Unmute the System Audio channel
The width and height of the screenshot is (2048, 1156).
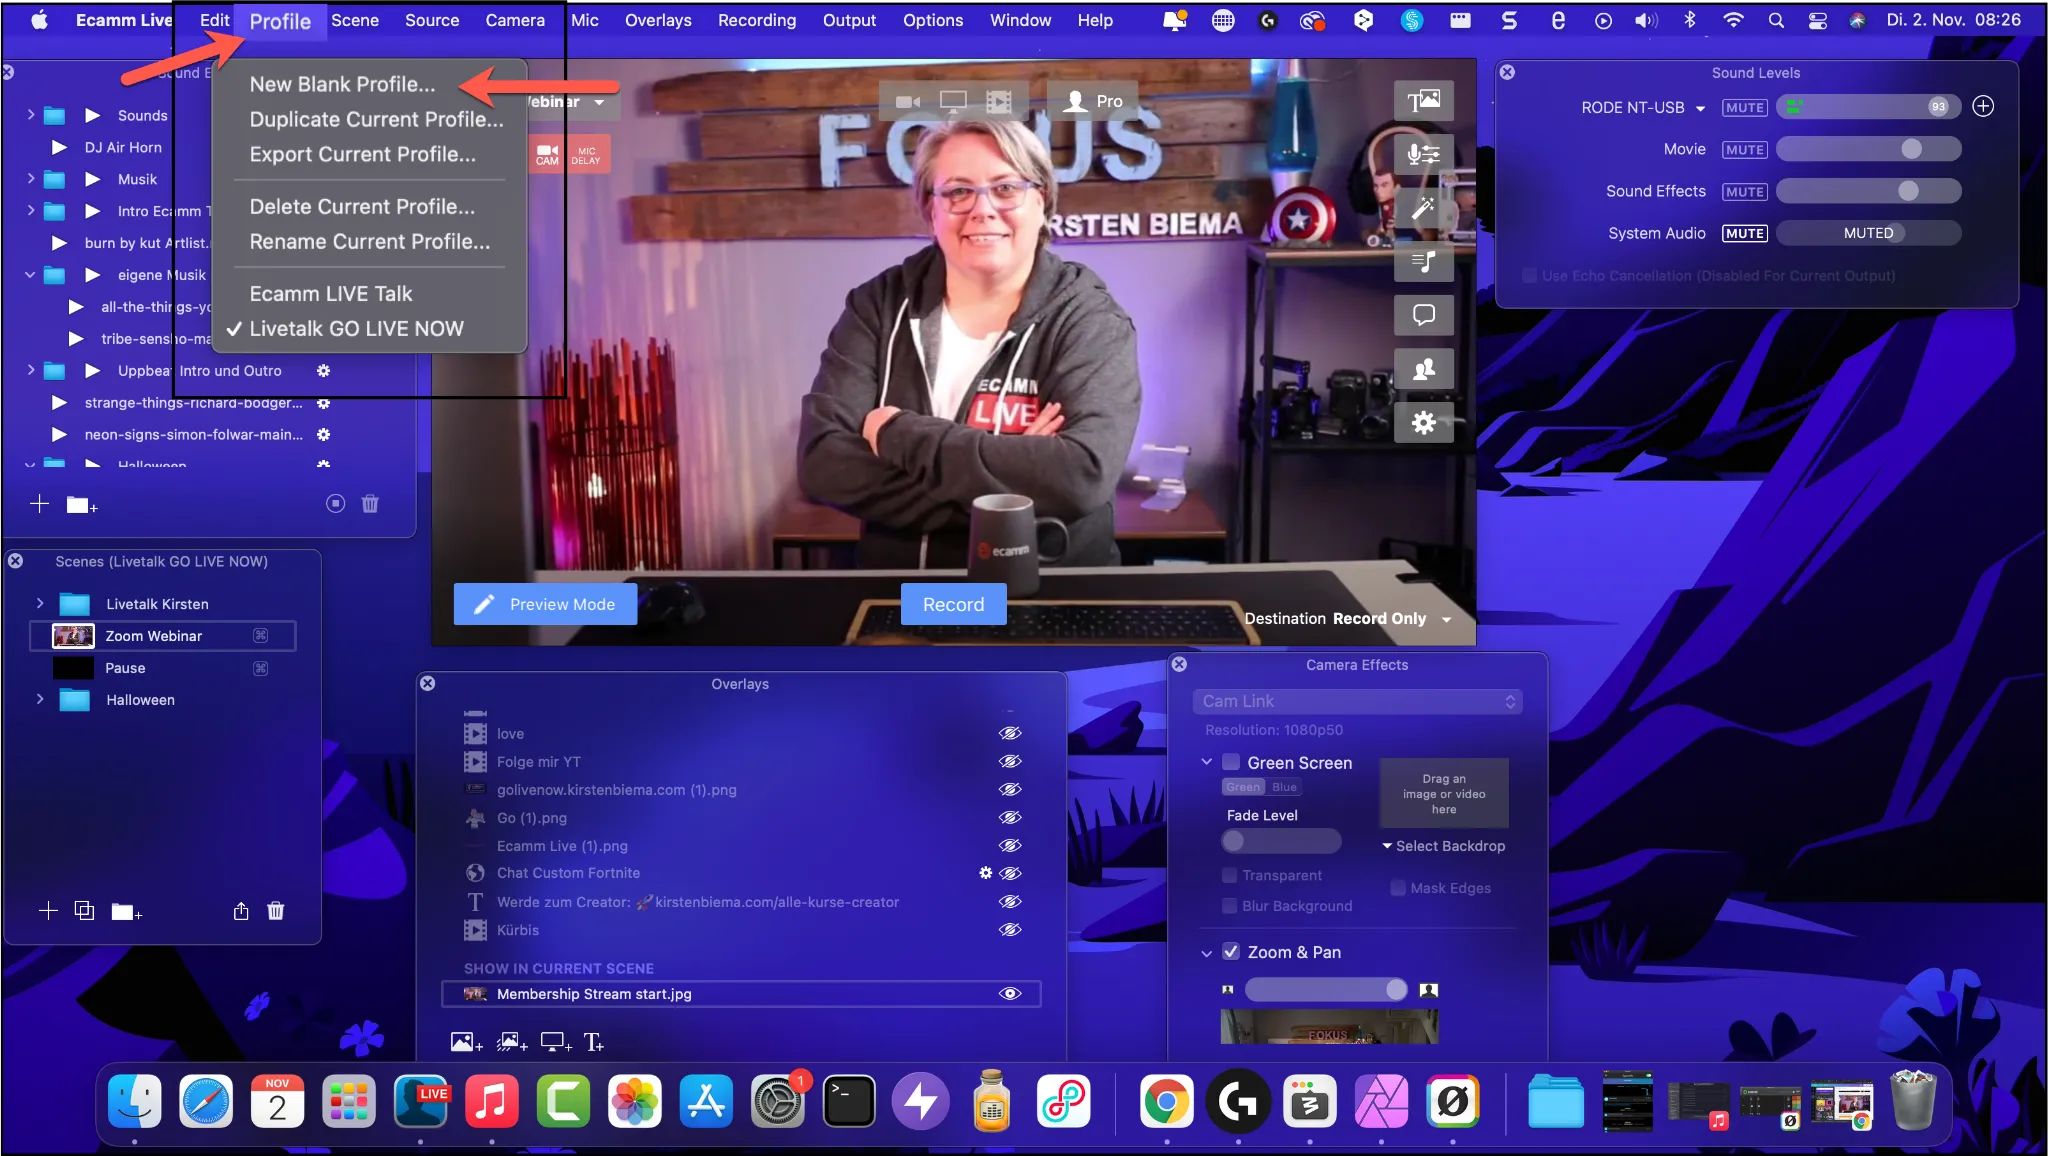click(1744, 233)
